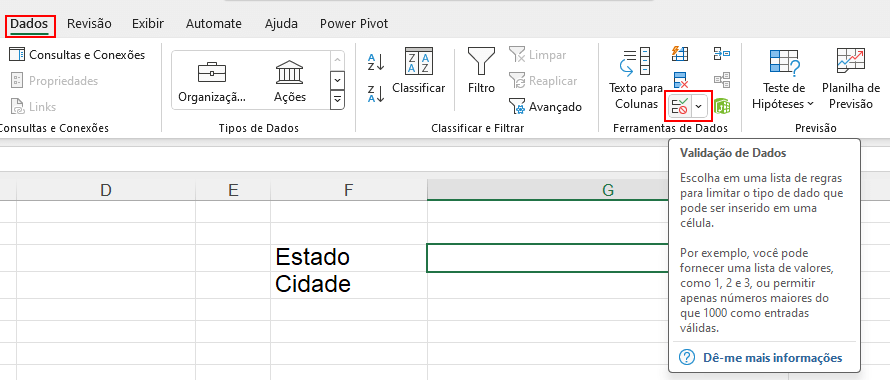Open Consultas e Conexões pane
Screen dimensions: 890x380
click(x=78, y=55)
